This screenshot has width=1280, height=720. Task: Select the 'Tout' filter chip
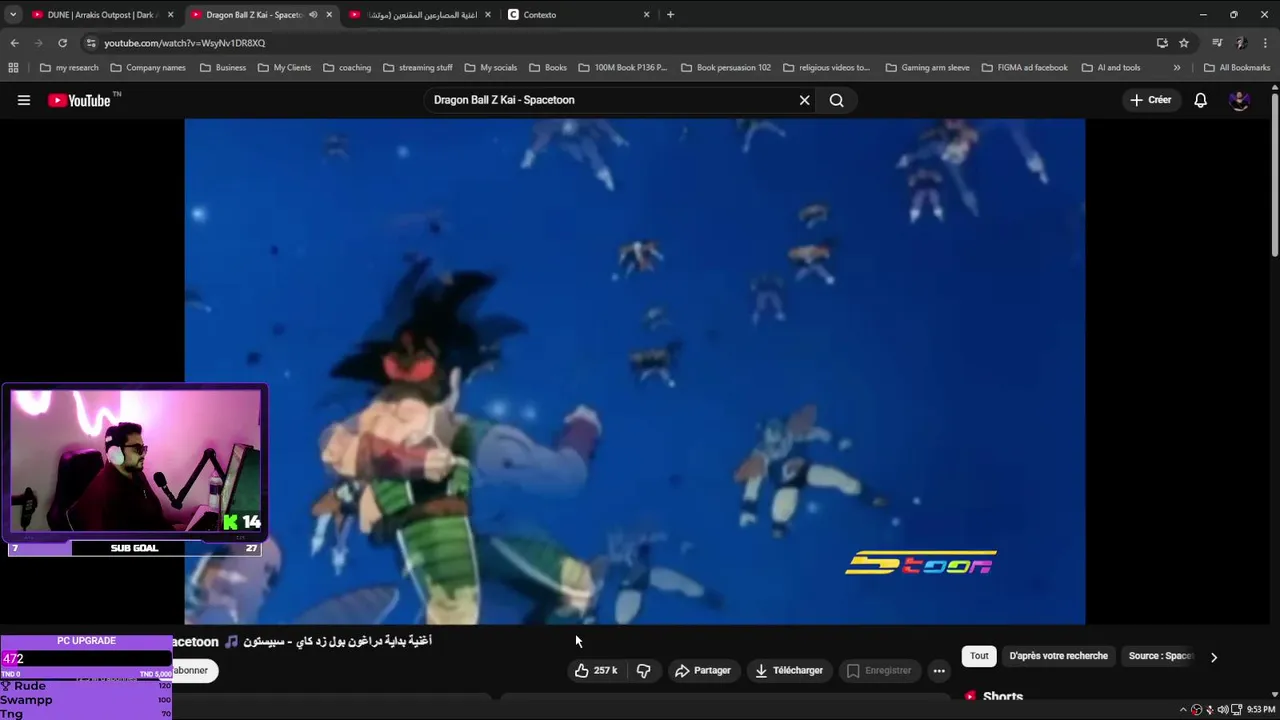tap(979, 656)
